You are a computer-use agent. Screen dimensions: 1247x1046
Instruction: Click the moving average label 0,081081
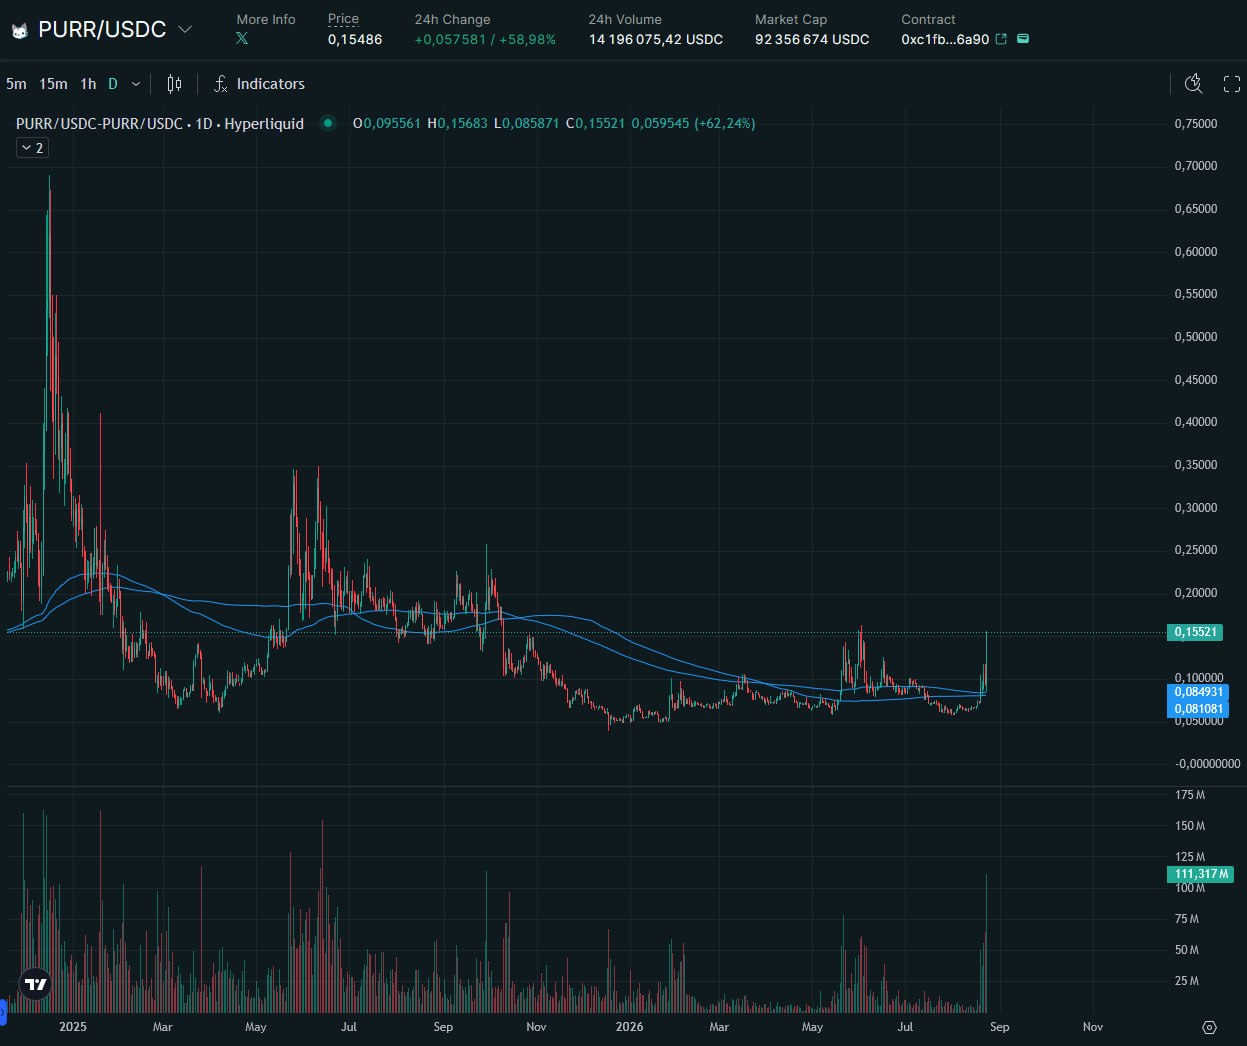tap(1198, 709)
